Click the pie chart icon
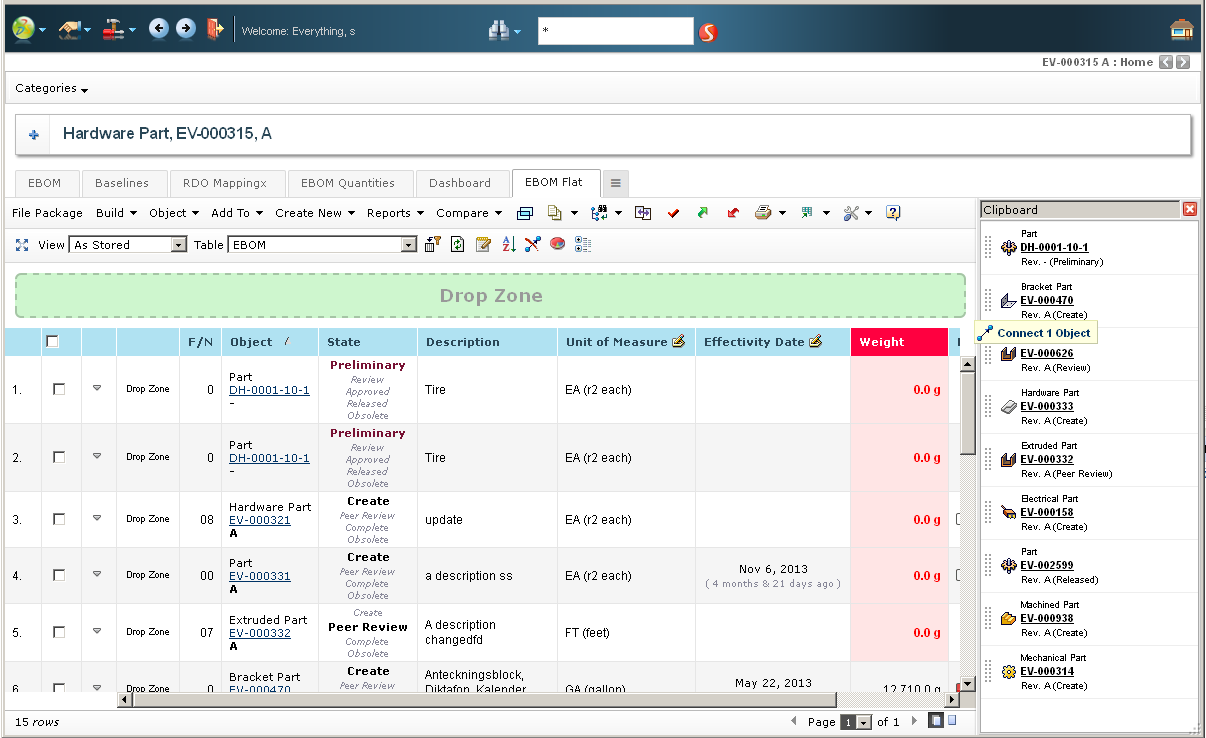This screenshot has width=1206, height=738. tap(557, 245)
